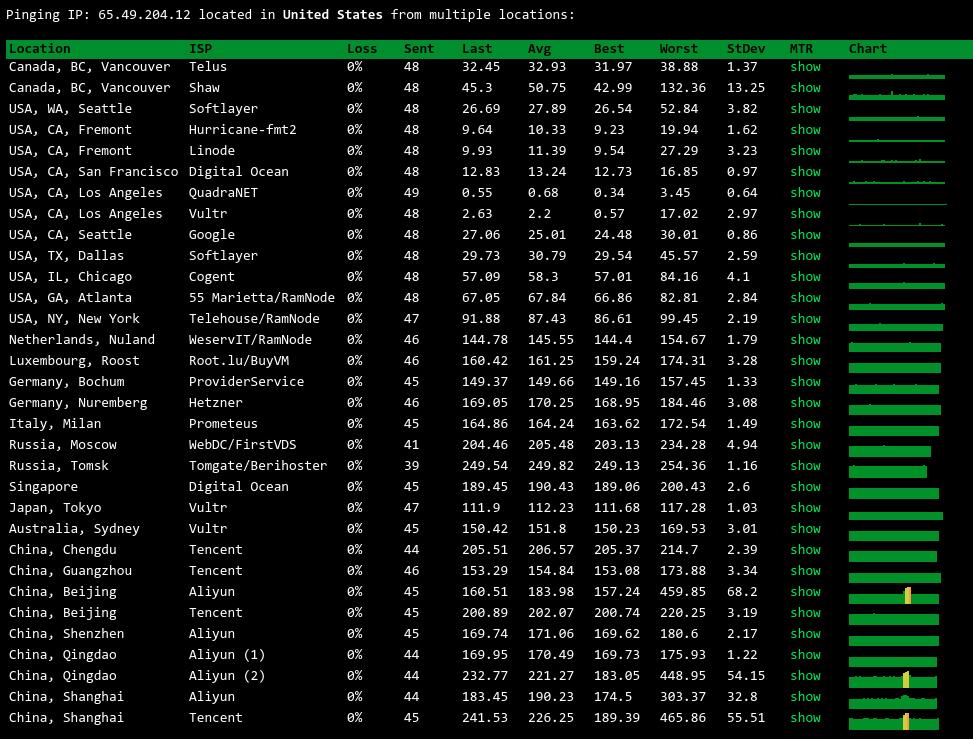
Task: Open 'show' for Telehouse/RamNode New York
Action: coord(805,319)
